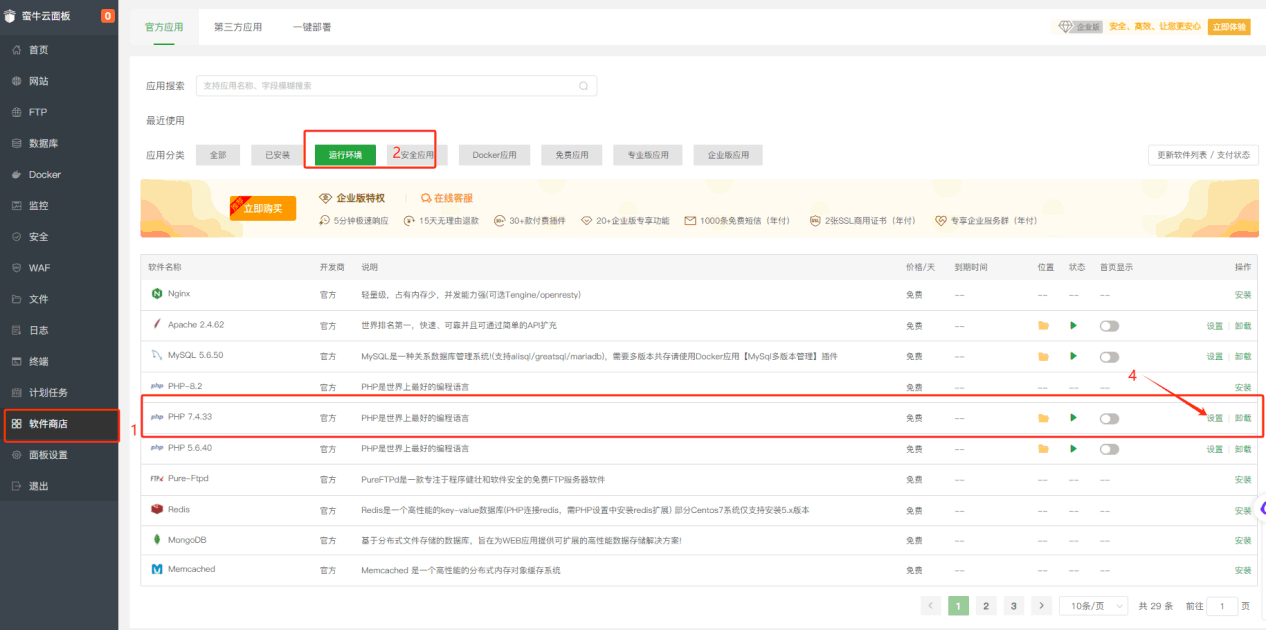
Task: Filter apps by 运行环境 category
Action: coord(345,155)
